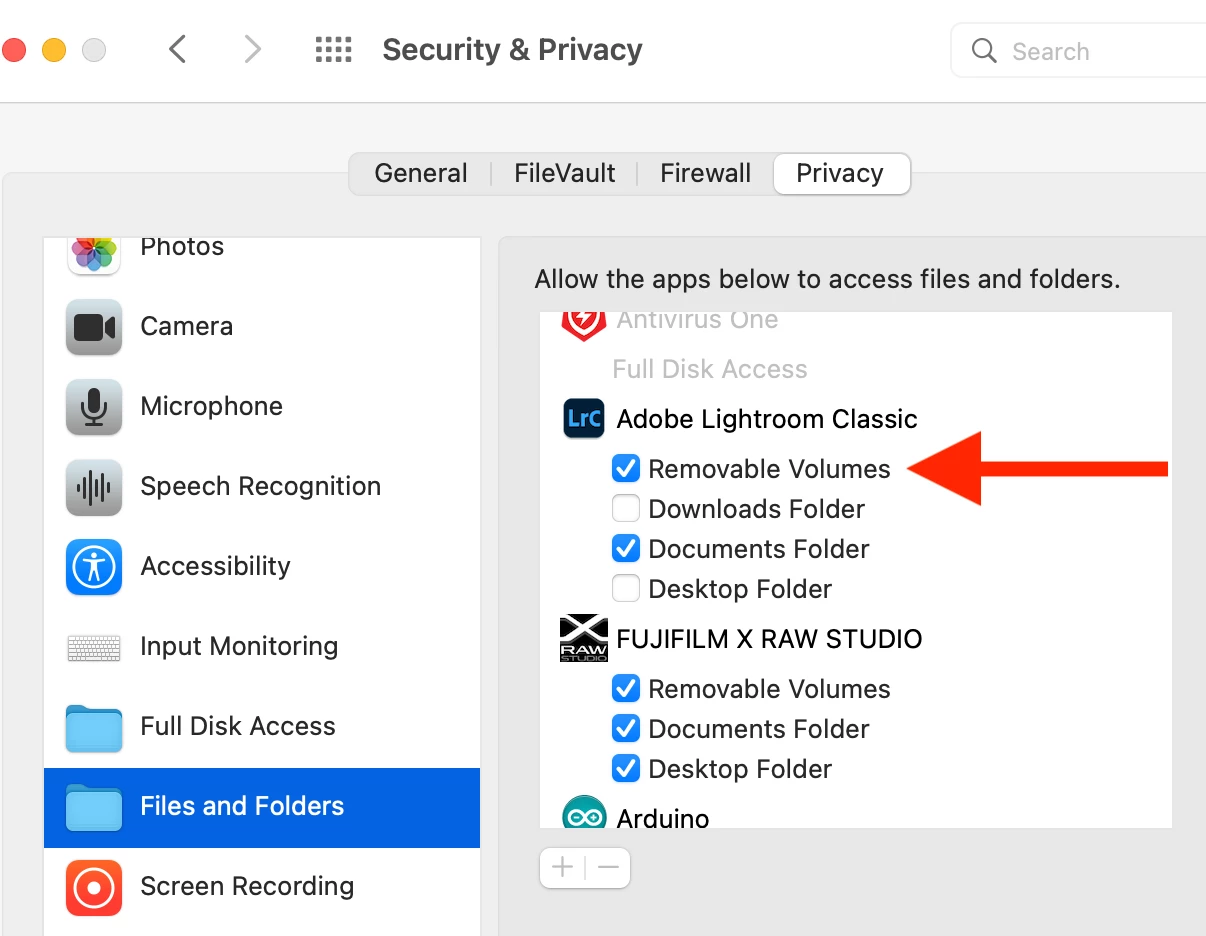This screenshot has width=1206, height=936.
Task: Click the Arduino app icon
Action: click(x=584, y=812)
